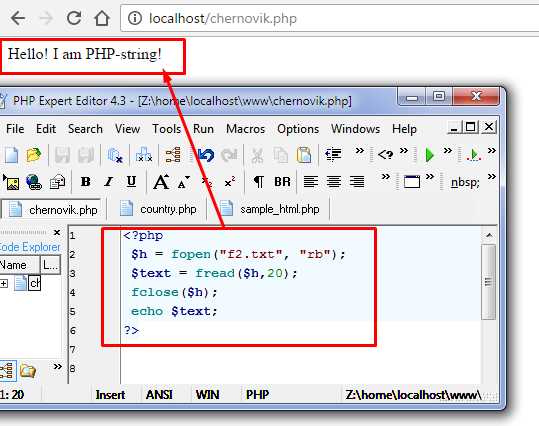Screen dimensions: 539x426
Task: Reload the page in the browser
Action: point(74,18)
